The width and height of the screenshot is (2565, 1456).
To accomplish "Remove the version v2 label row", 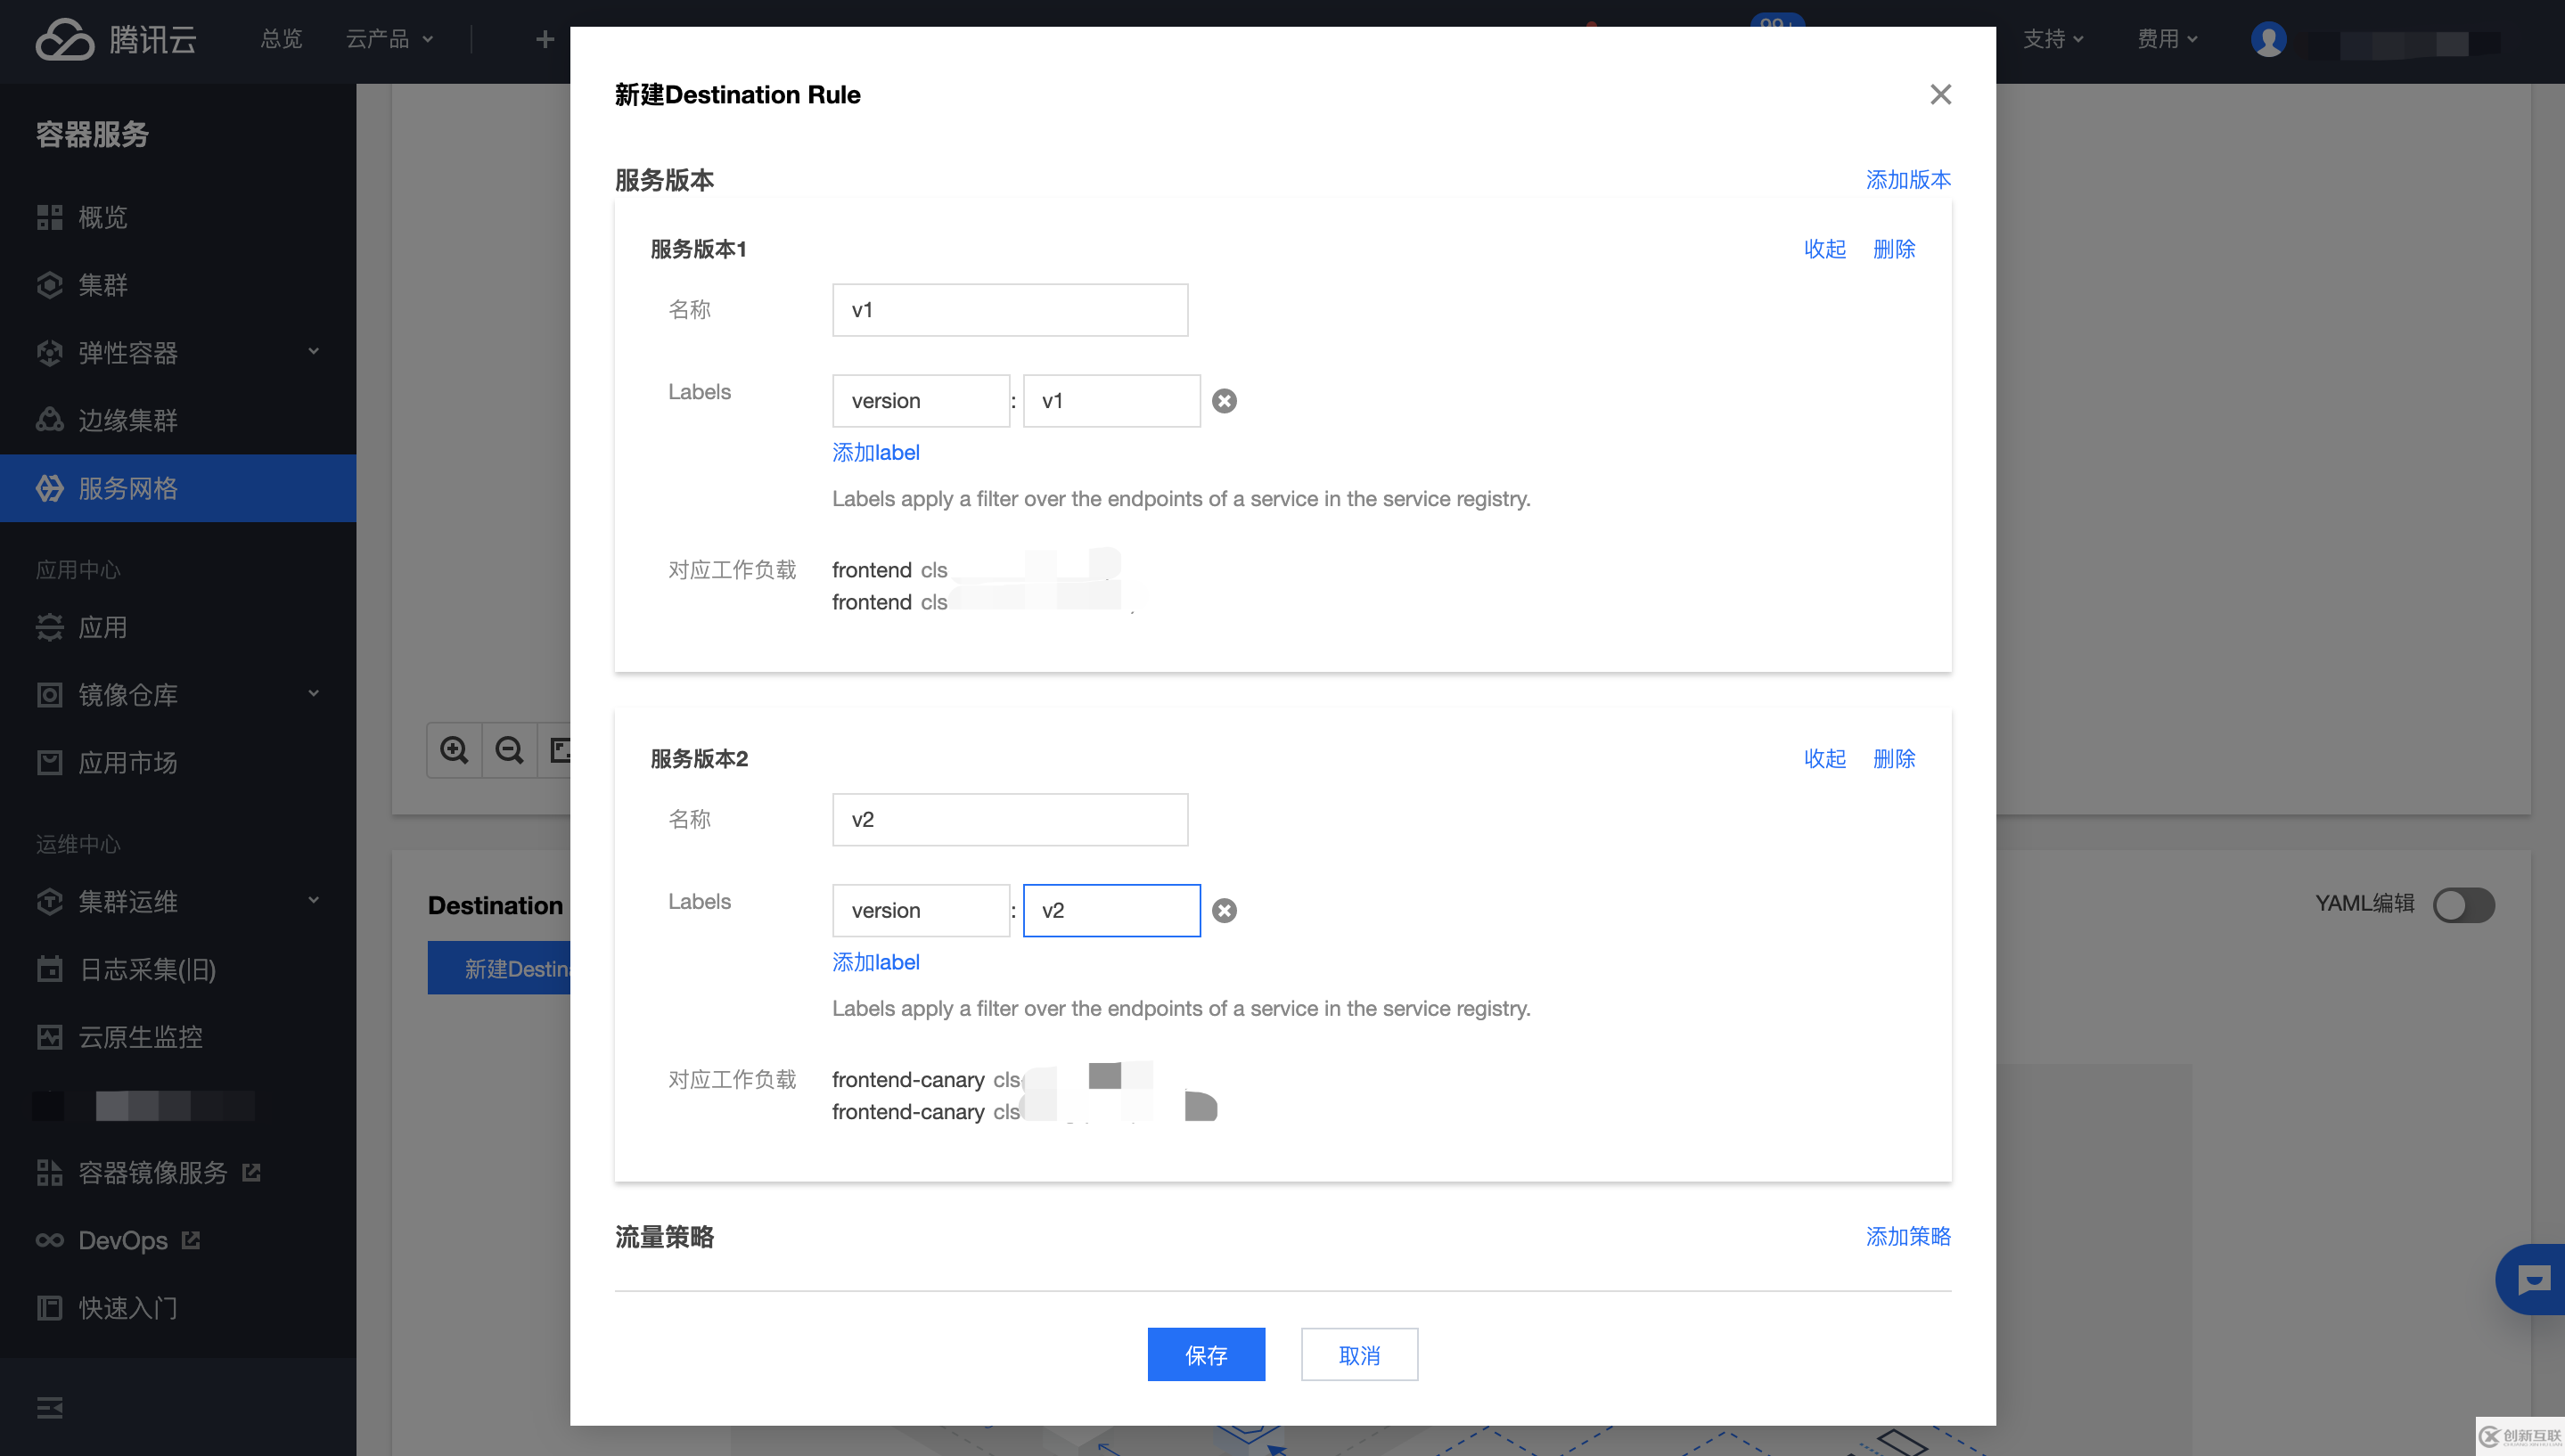I will coord(1224,911).
